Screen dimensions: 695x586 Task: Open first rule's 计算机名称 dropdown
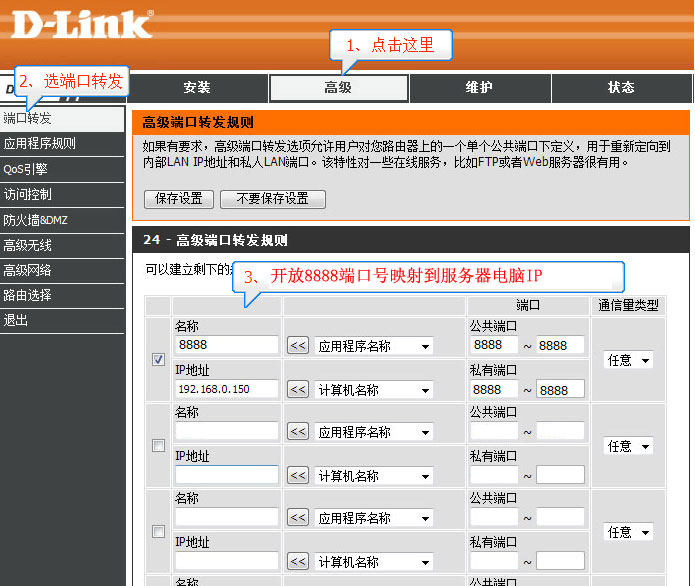pos(374,390)
